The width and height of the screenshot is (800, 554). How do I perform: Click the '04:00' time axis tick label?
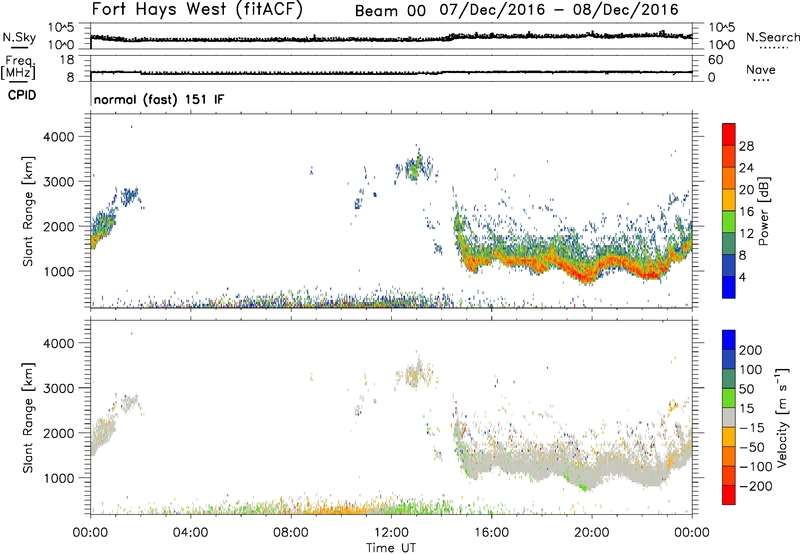point(191,533)
